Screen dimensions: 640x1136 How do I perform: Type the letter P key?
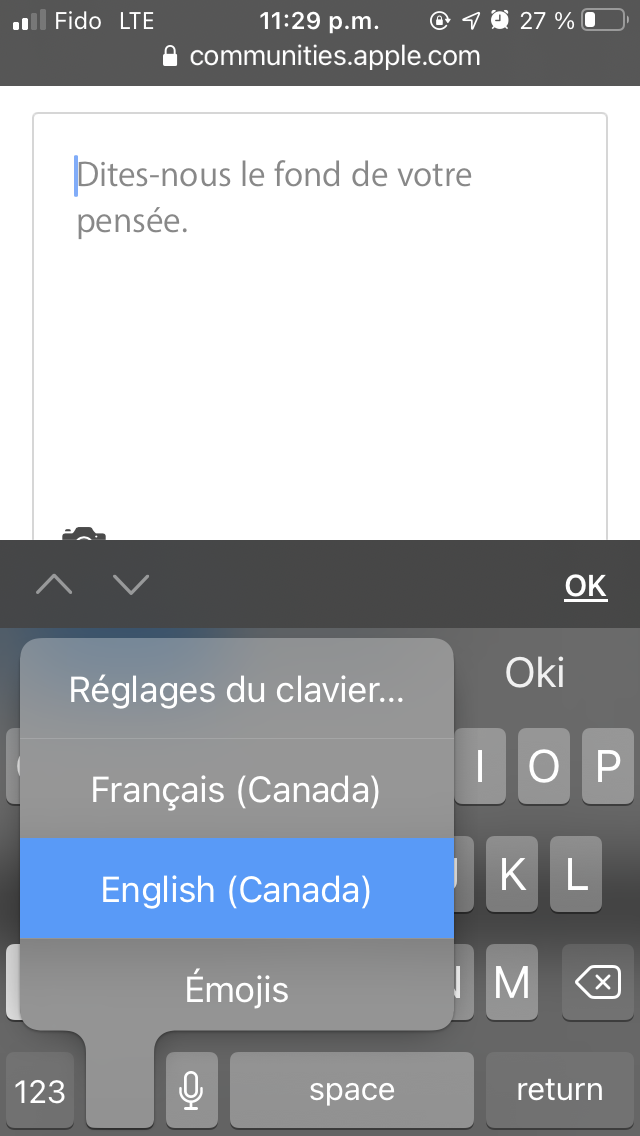tap(607, 766)
